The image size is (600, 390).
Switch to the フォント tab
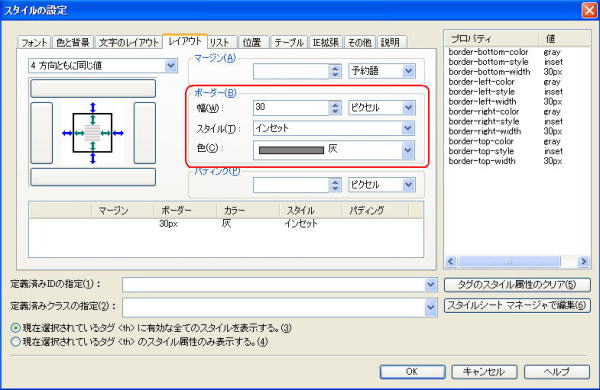34,42
